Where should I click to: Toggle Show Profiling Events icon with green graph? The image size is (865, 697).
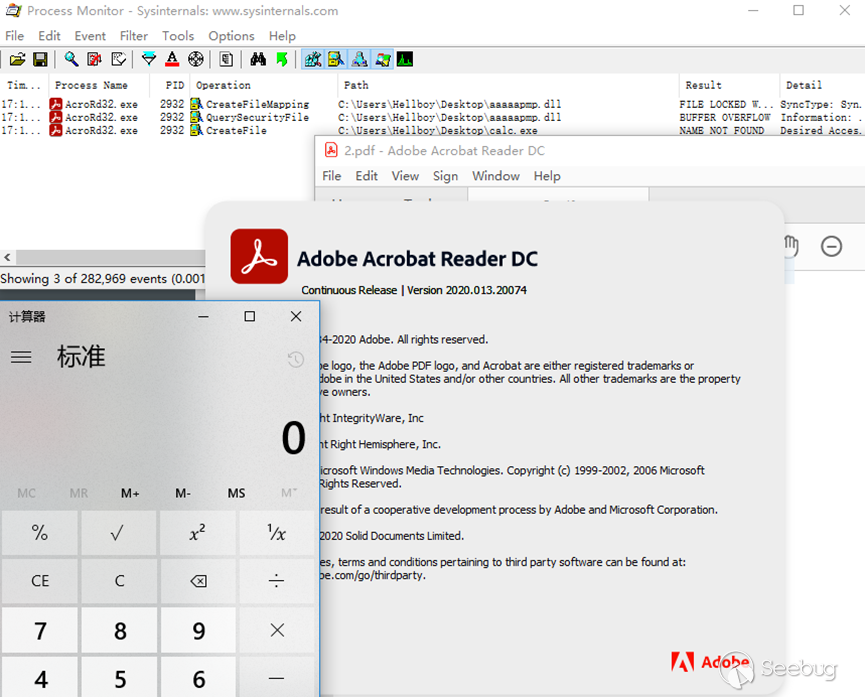click(x=405, y=59)
